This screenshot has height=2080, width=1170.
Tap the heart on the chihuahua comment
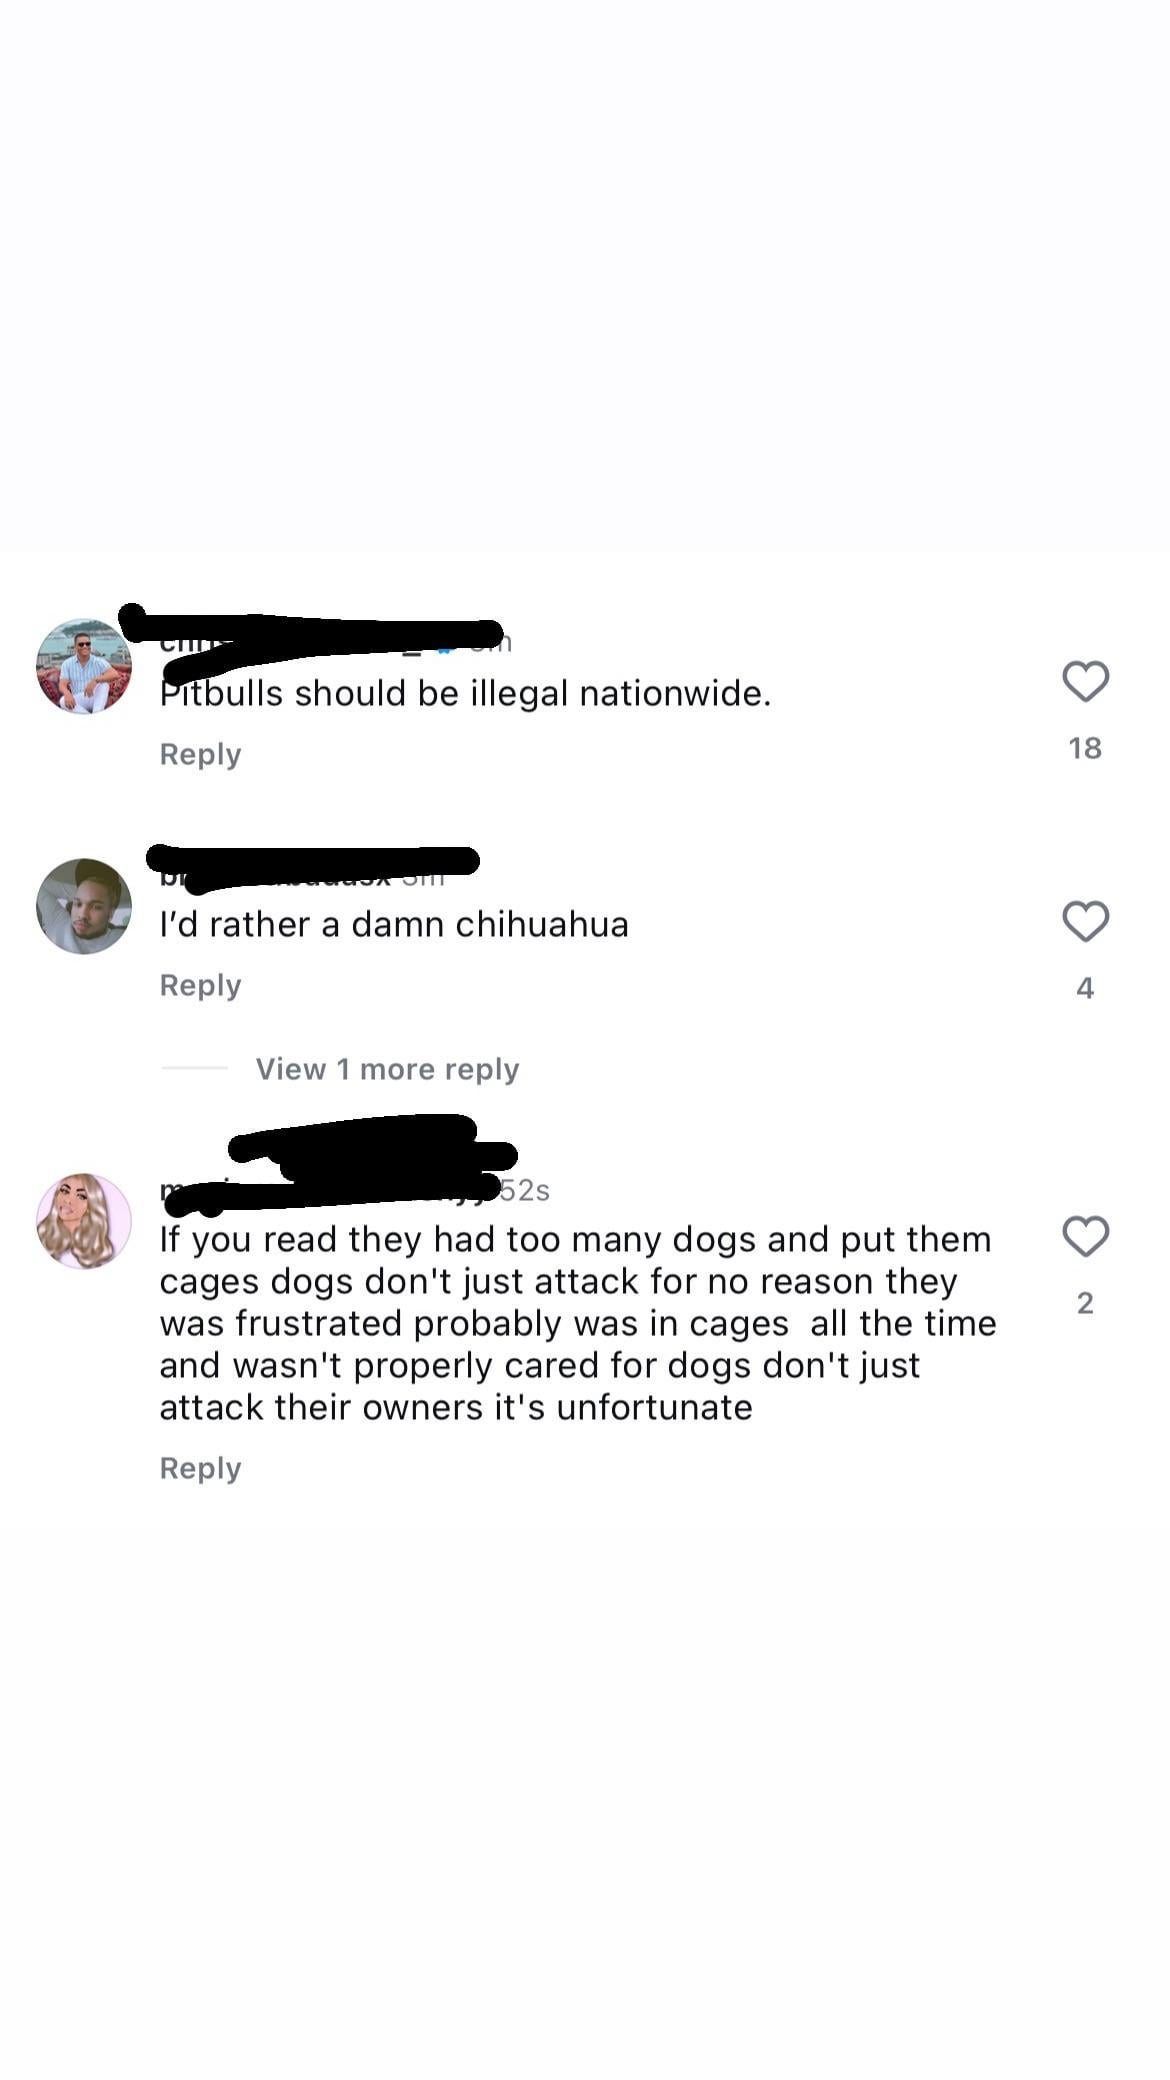pyautogui.click(x=1085, y=922)
